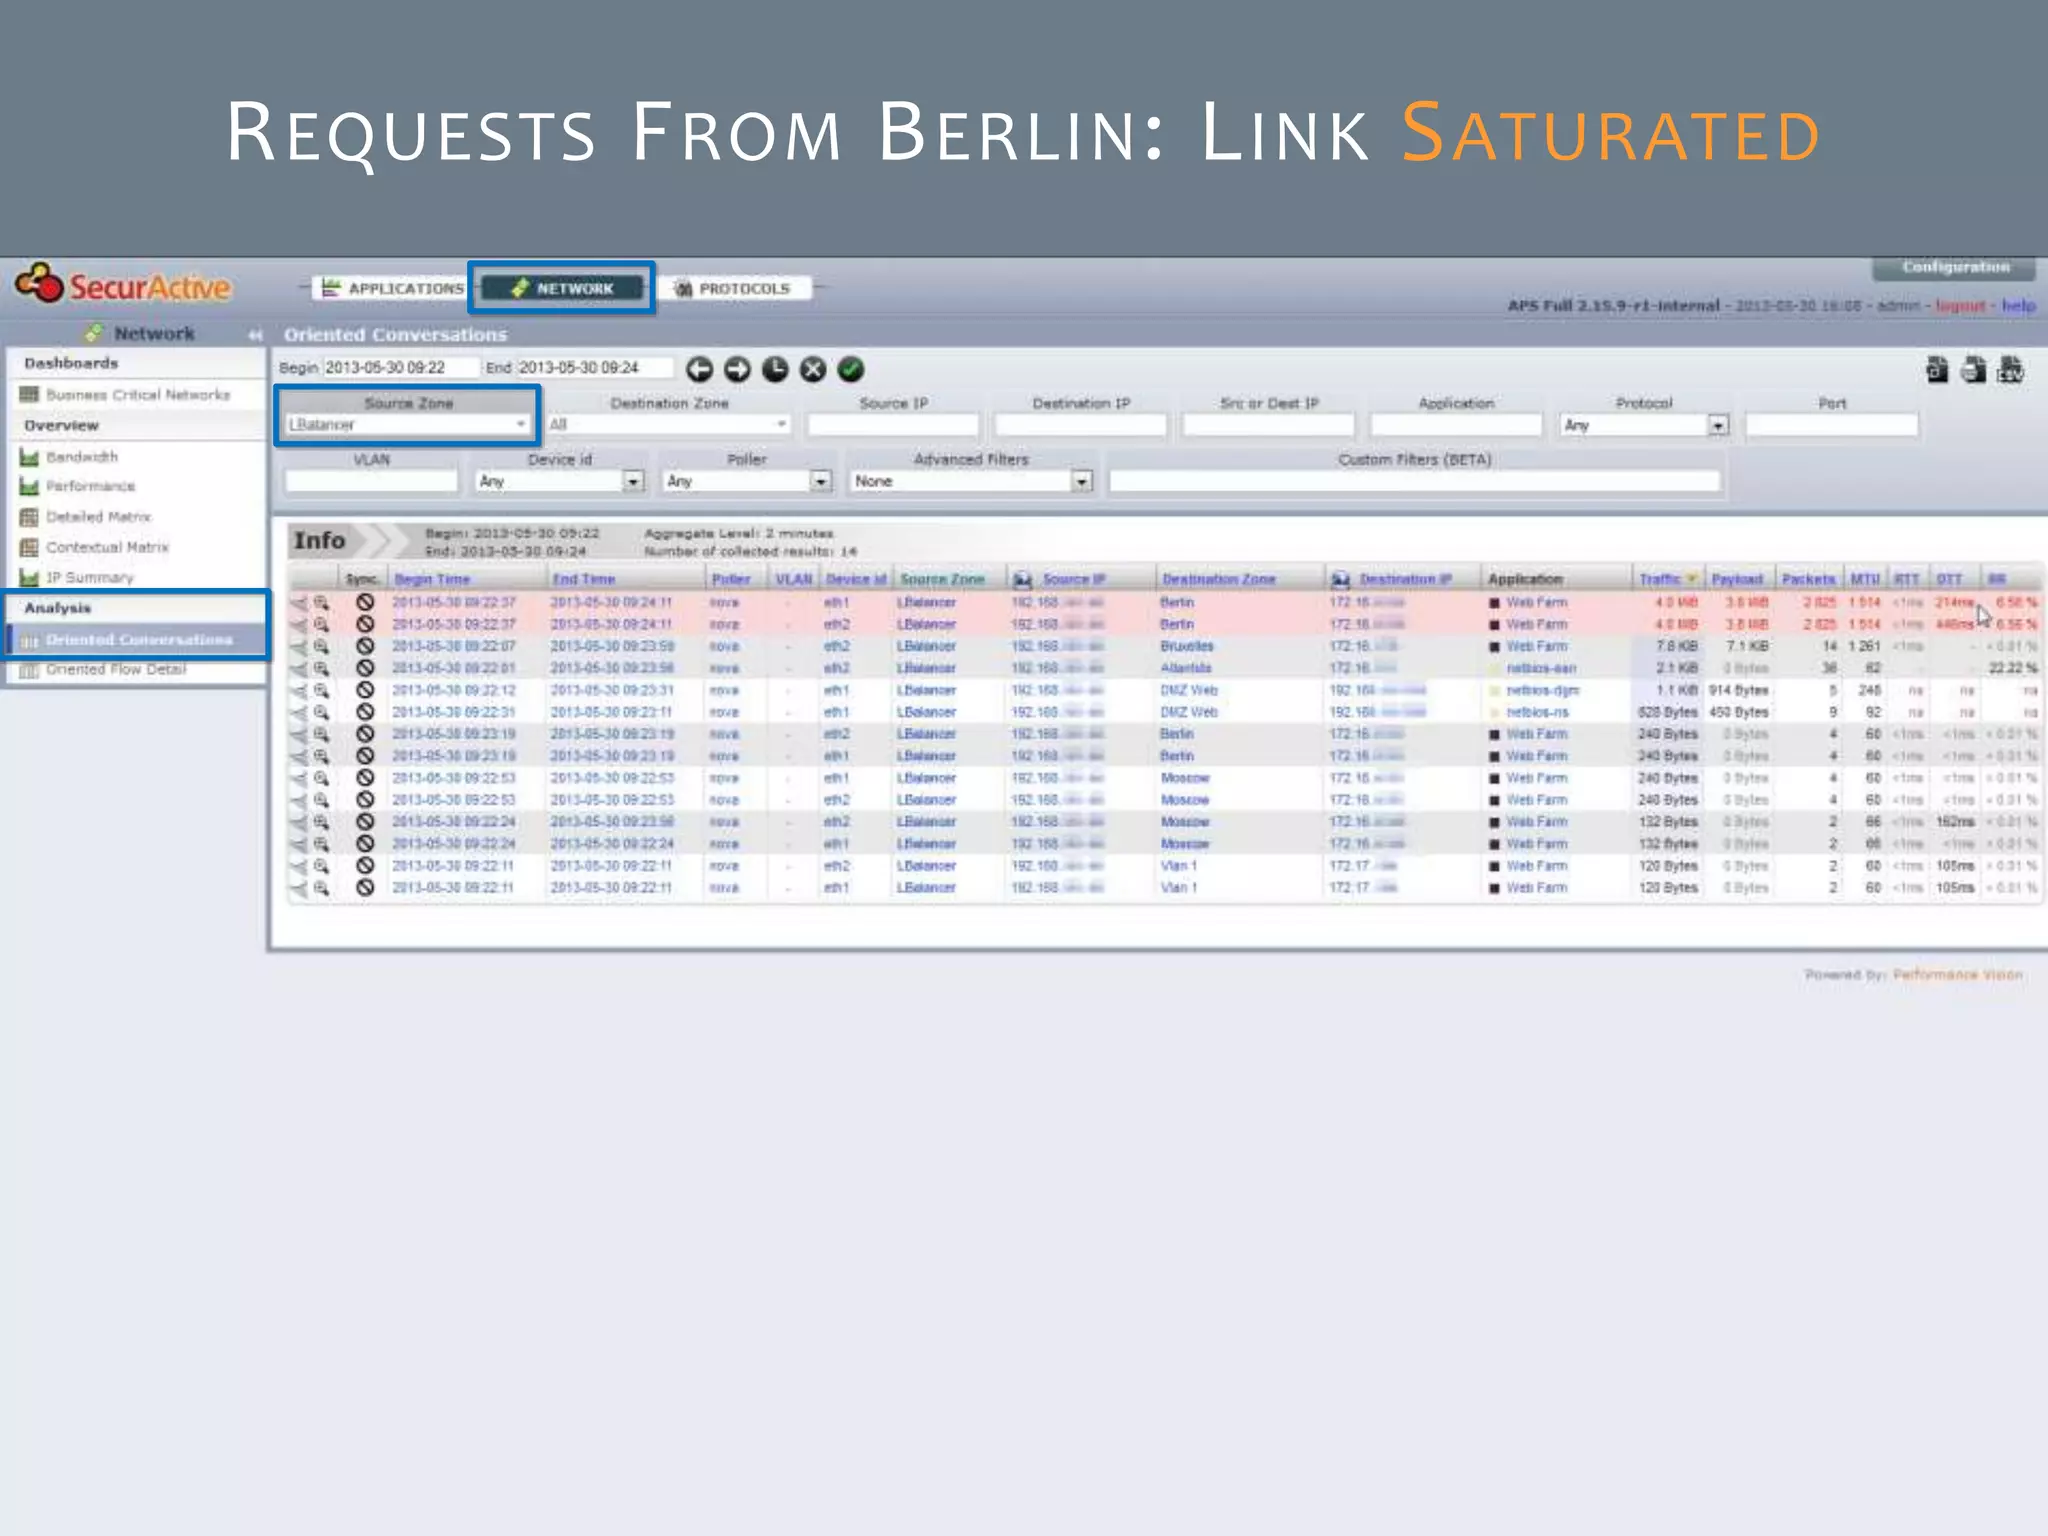
Task: Click the Source IP input field
Action: (893, 425)
